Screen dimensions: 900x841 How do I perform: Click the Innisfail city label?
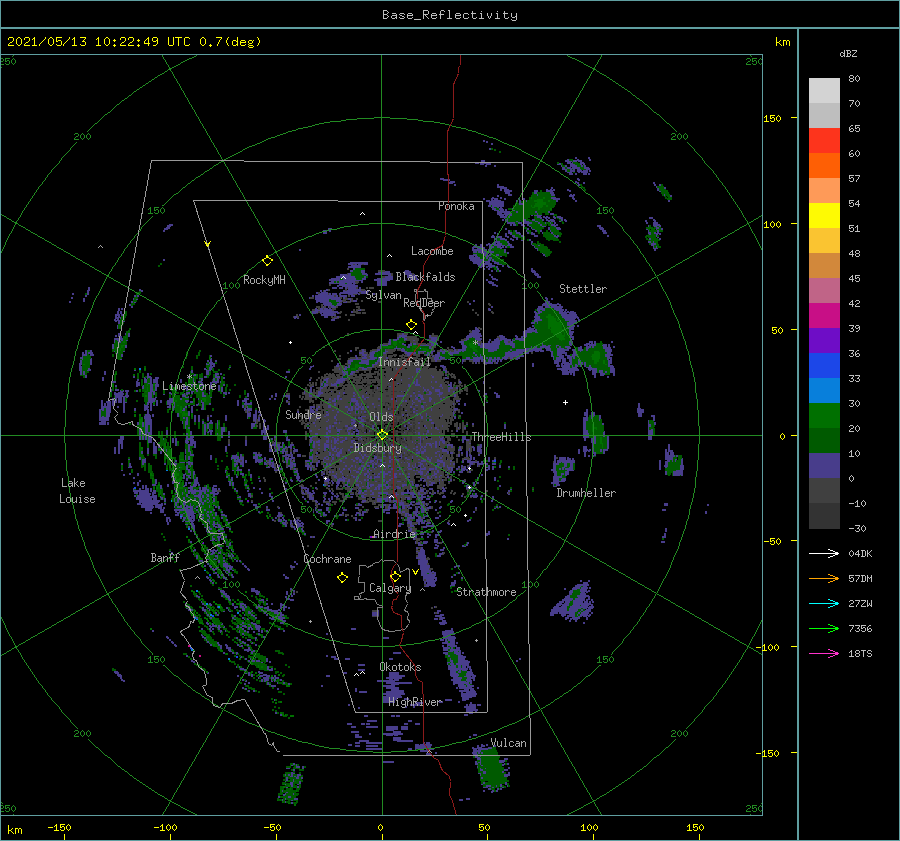(x=404, y=362)
